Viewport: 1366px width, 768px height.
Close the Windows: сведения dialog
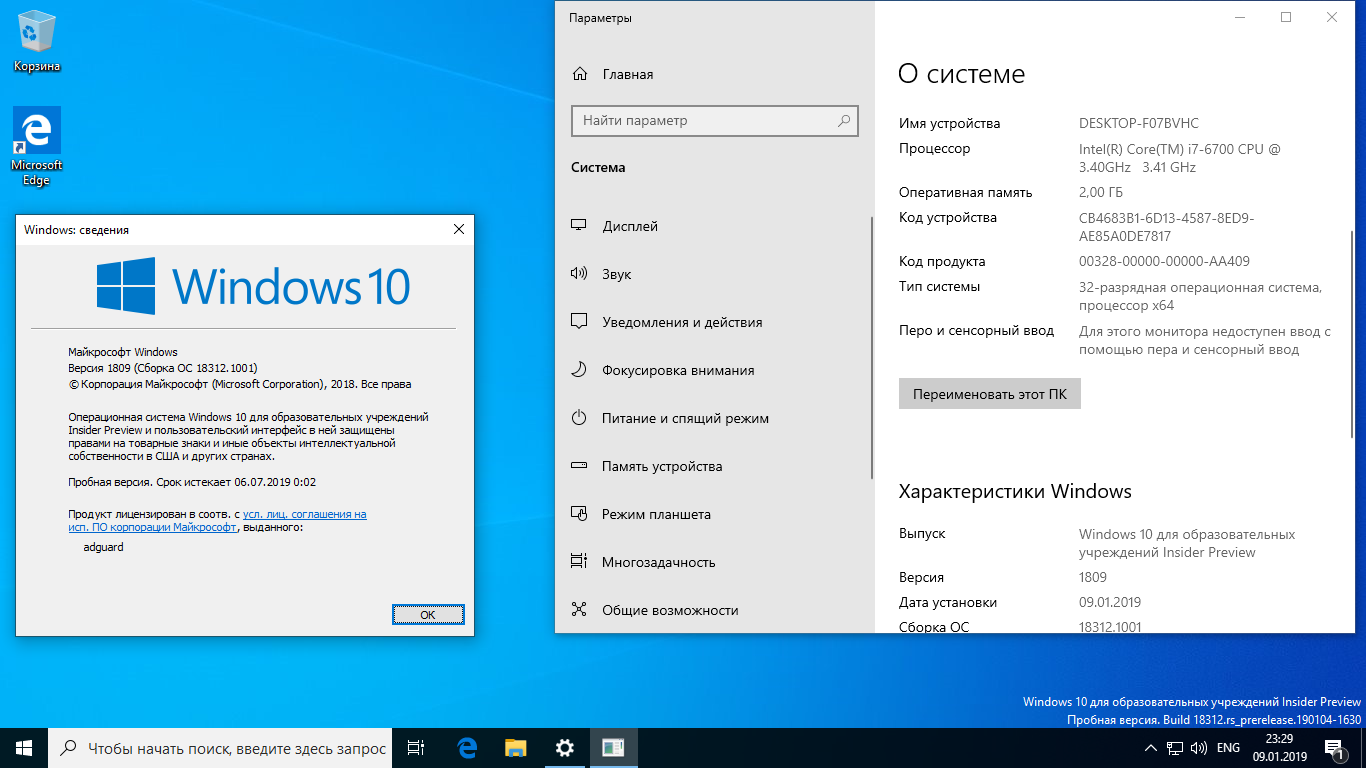tap(459, 229)
